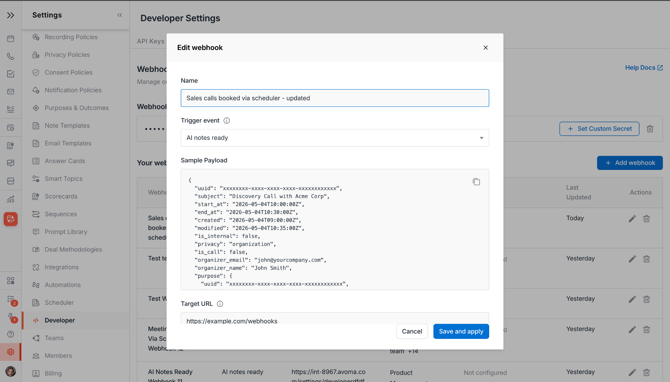Screen dimensions: 670x382
Task: Show Trigger event info tooltip icon
Action: pos(226,120)
